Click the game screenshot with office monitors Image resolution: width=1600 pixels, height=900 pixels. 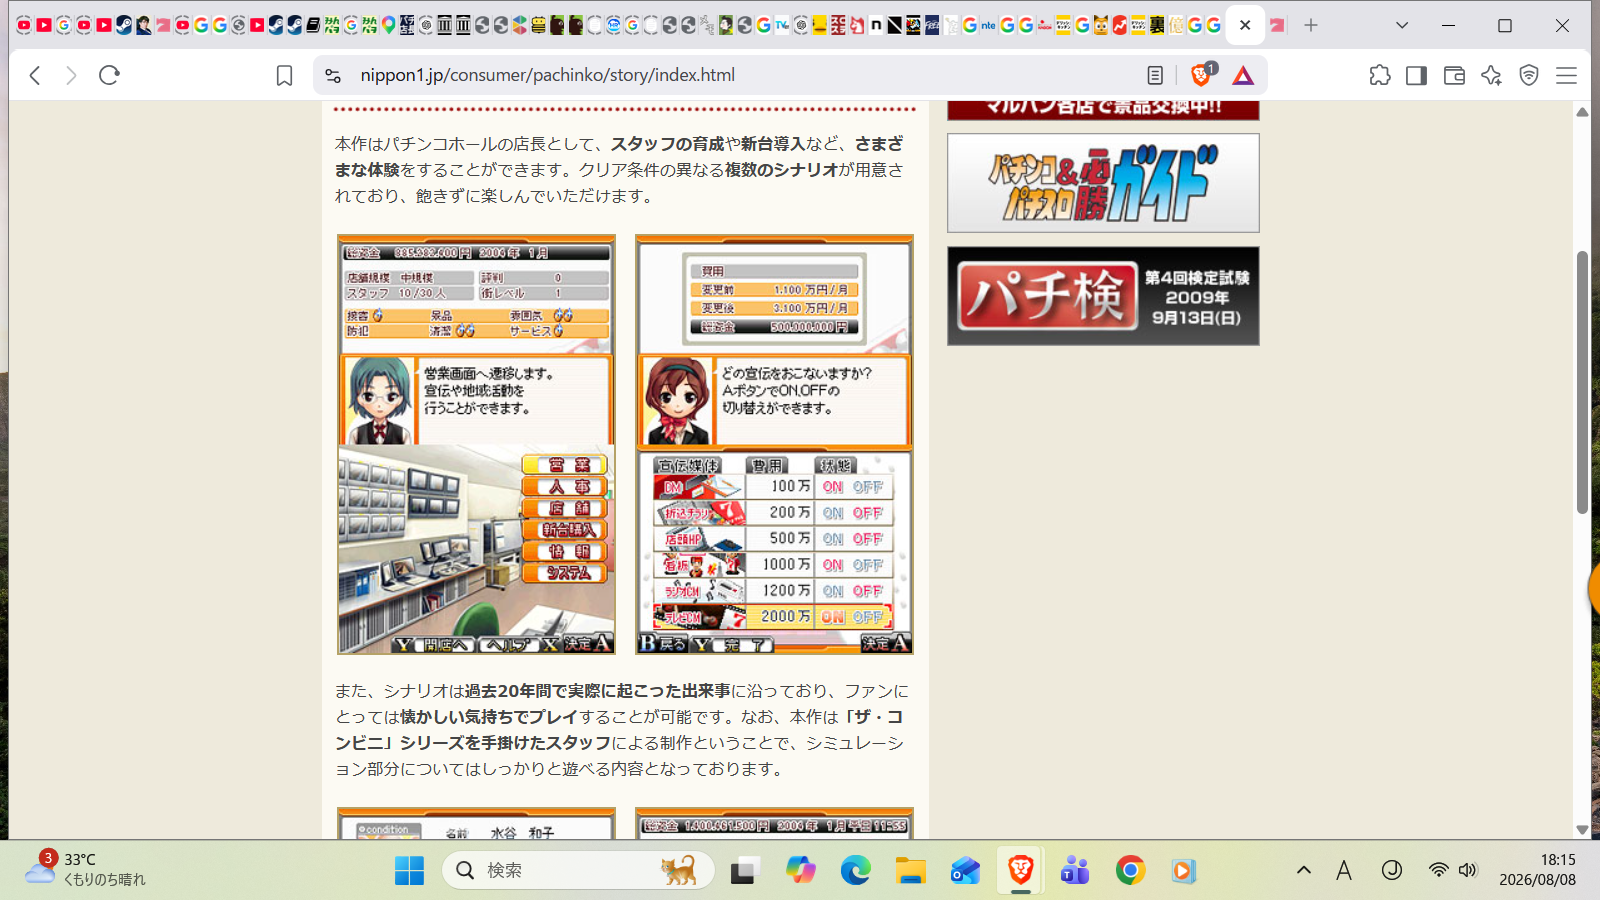click(476, 445)
